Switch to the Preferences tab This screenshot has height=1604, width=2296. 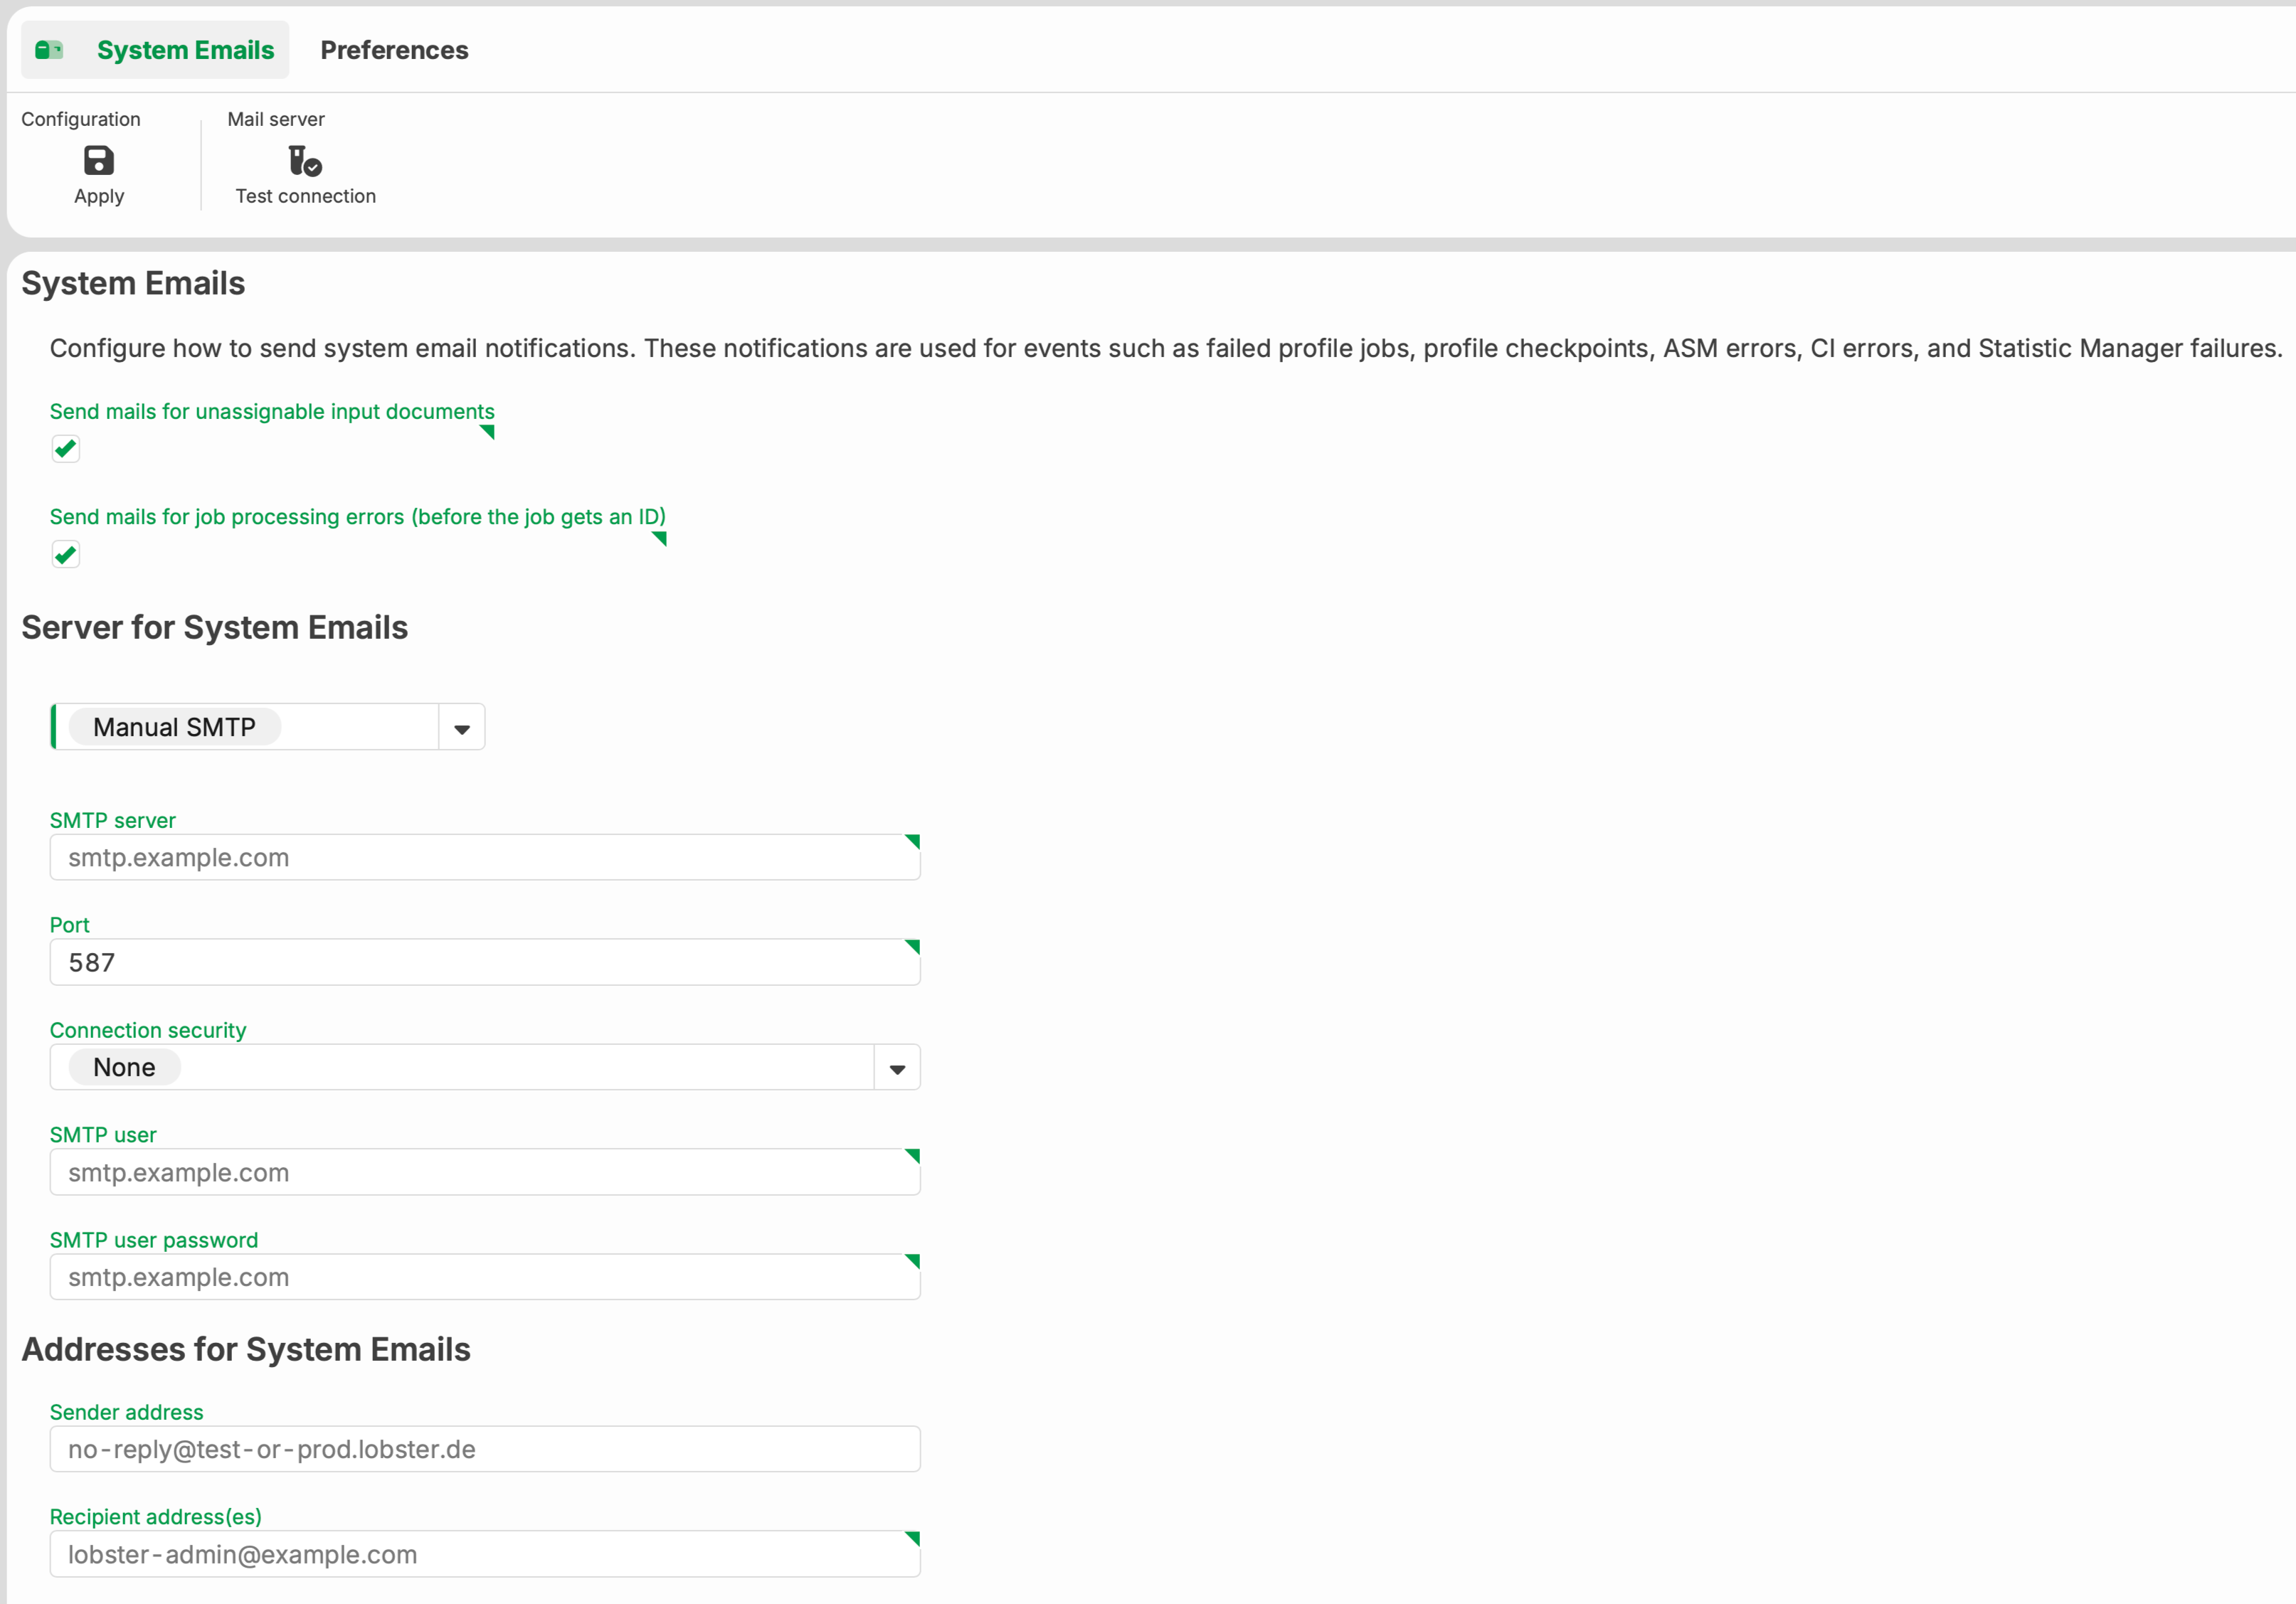[394, 50]
